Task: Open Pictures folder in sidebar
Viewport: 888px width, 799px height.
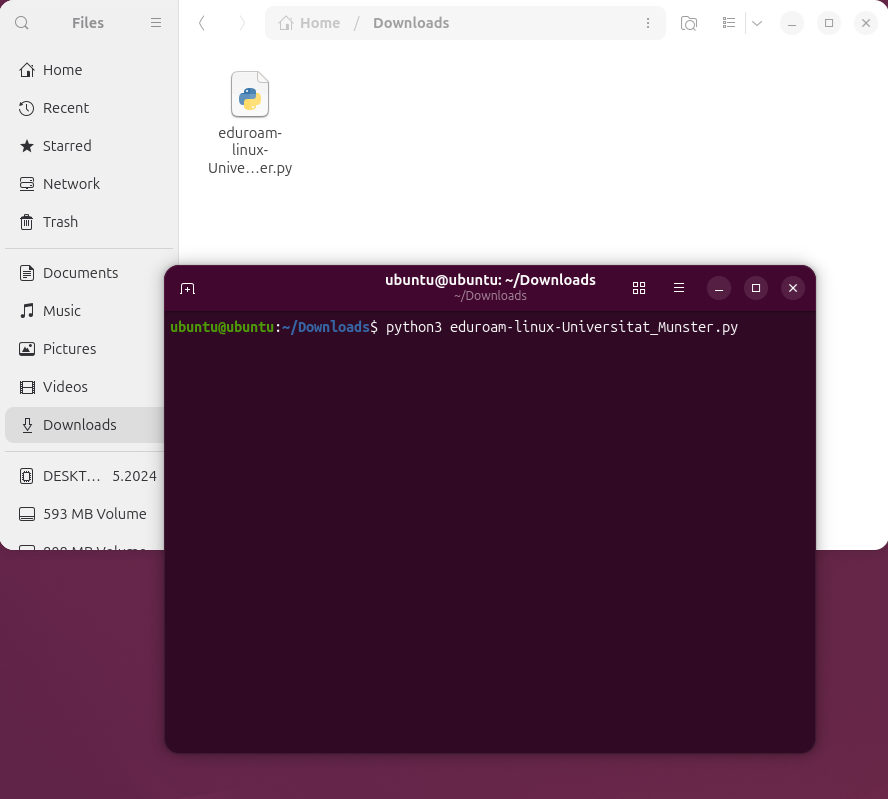Action: [85, 349]
